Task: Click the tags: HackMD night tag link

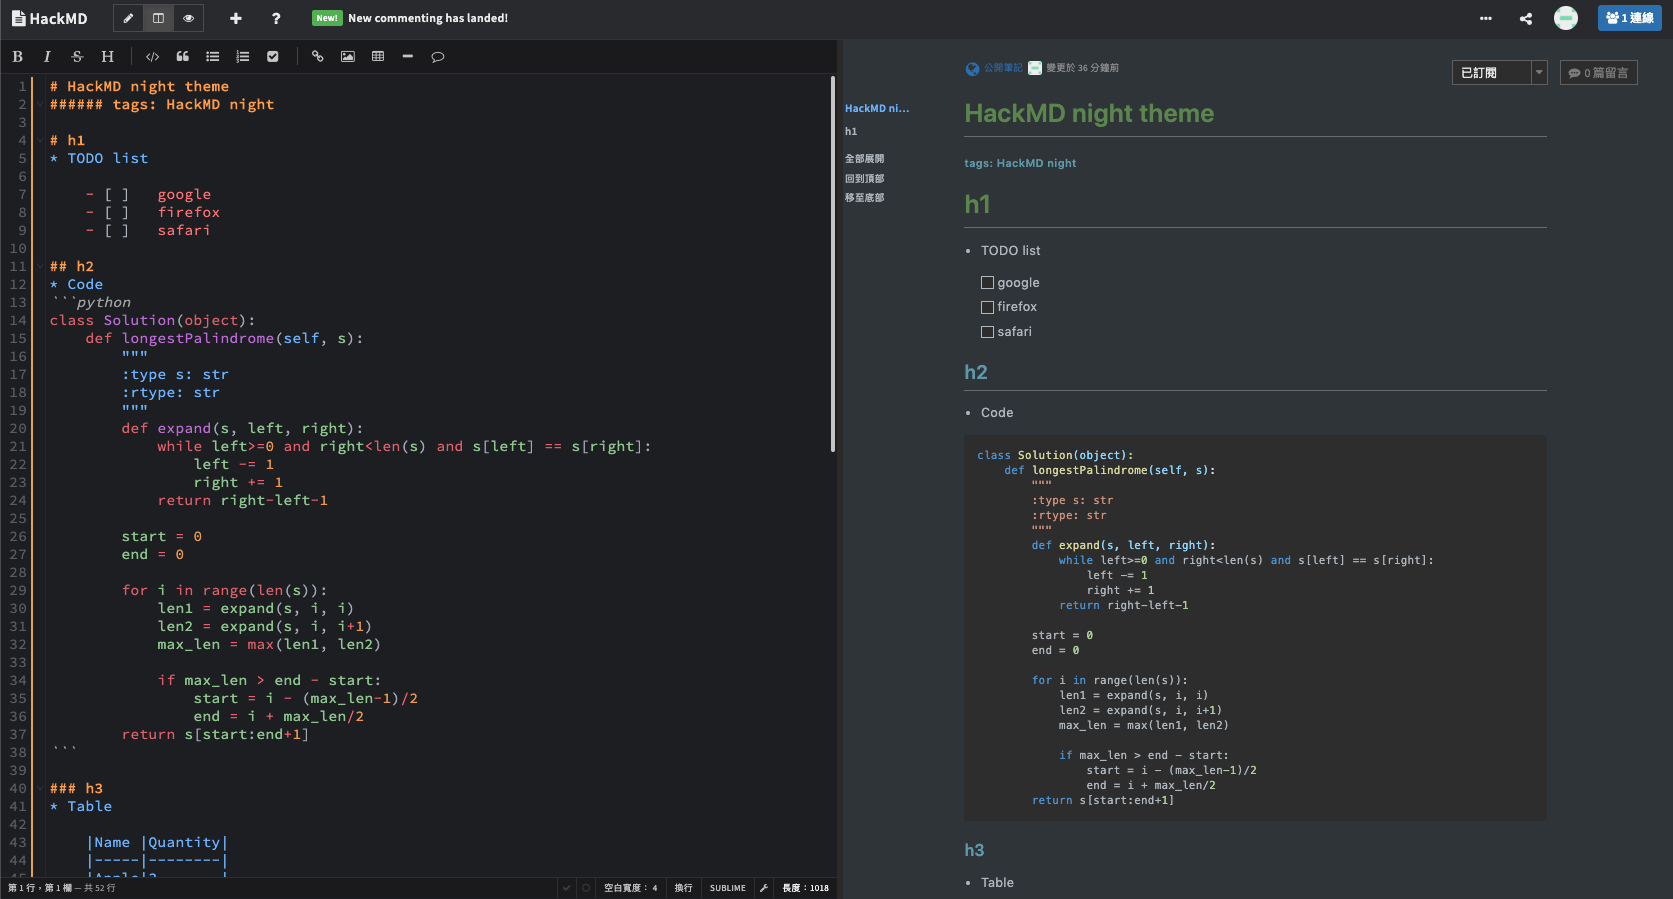Action: [x=1020, y=163]
